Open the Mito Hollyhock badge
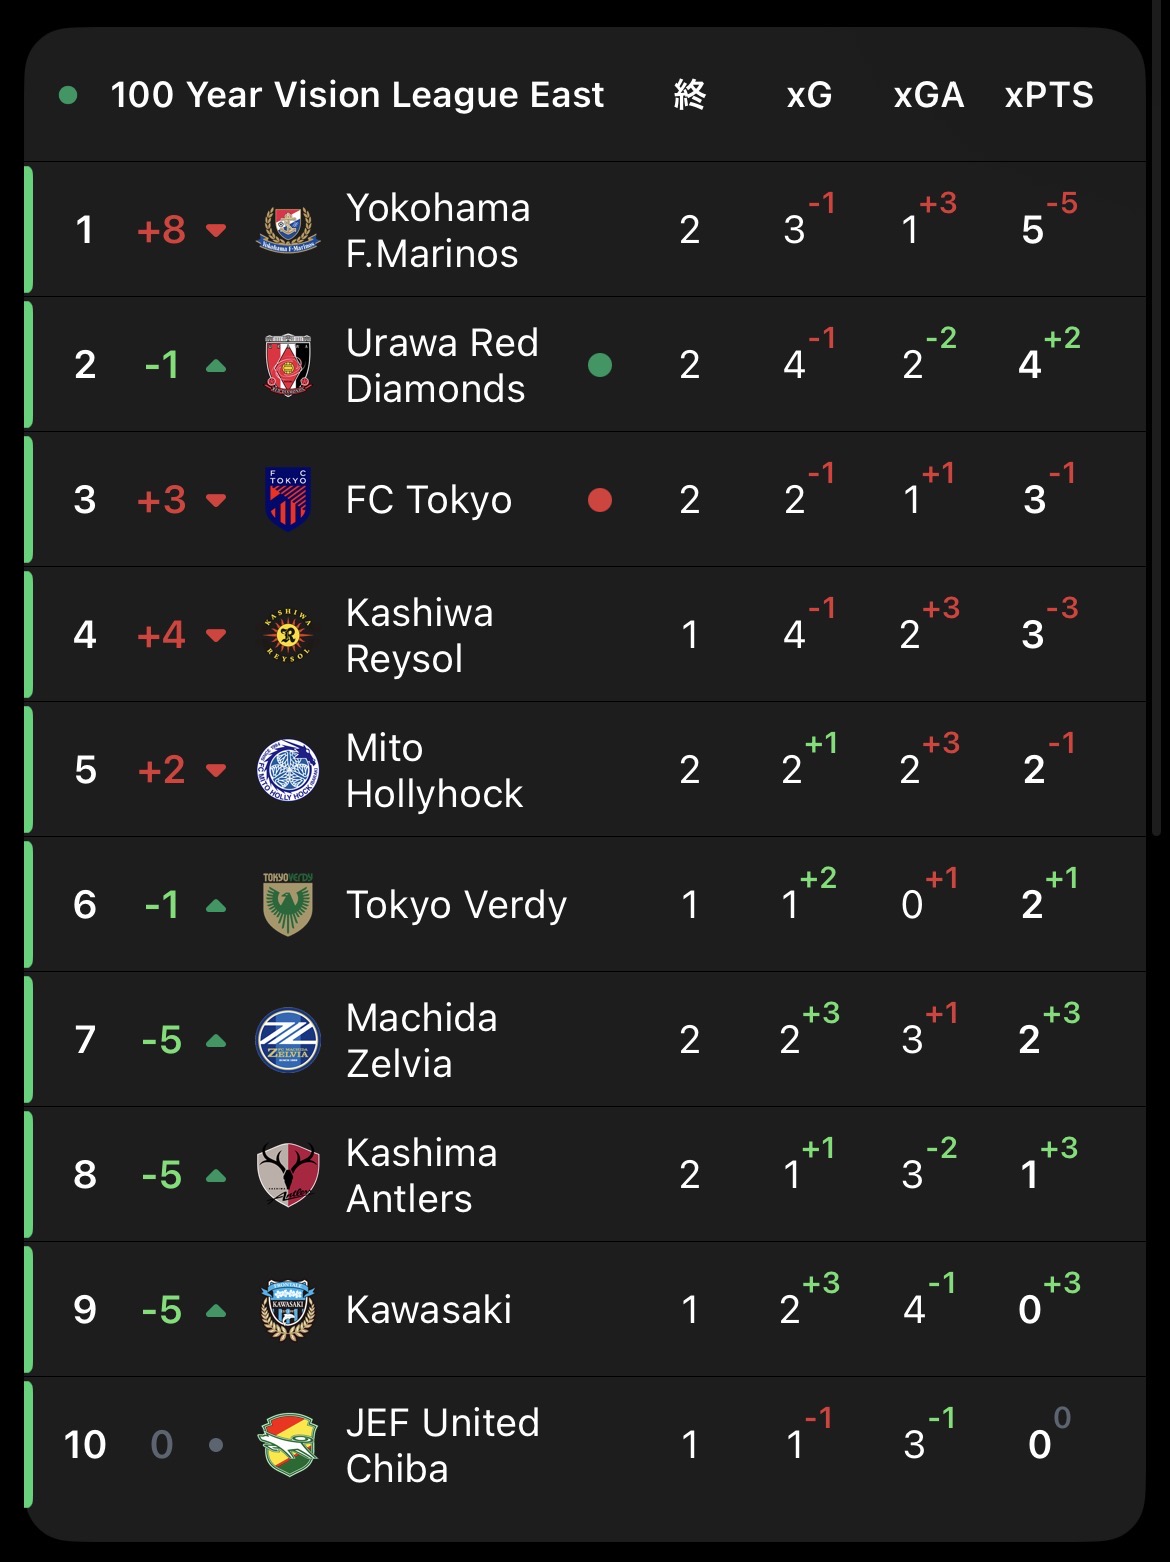This screenshot has height=1562, width=1170. point(288,770)
